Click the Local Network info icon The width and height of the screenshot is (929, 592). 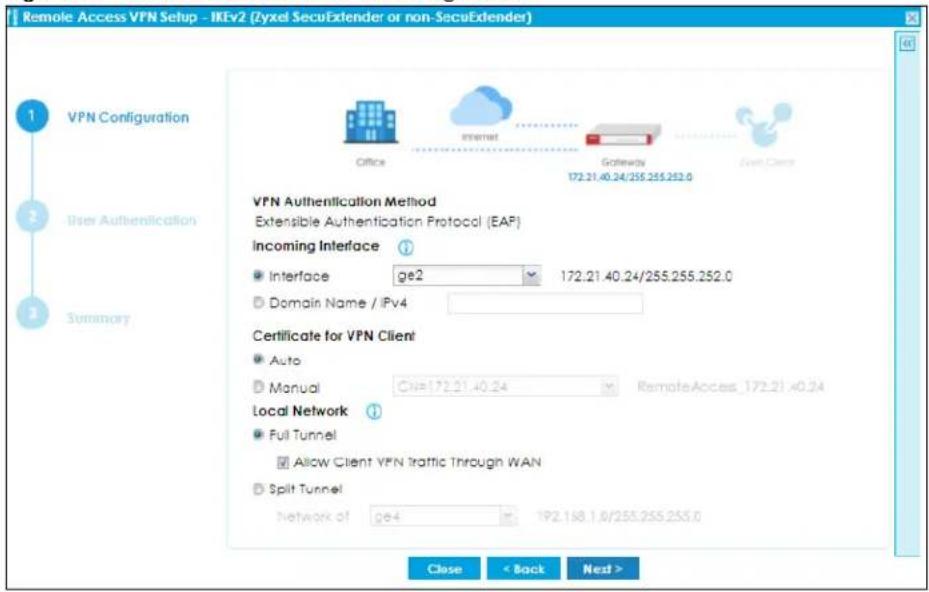(374, 412)
